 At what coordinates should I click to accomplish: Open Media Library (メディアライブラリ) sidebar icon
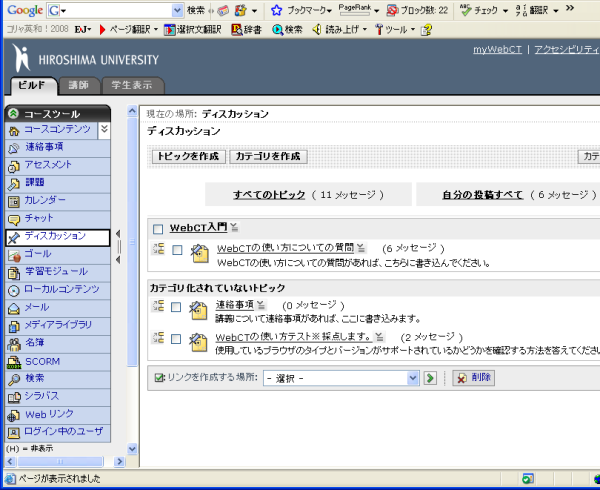14,327
